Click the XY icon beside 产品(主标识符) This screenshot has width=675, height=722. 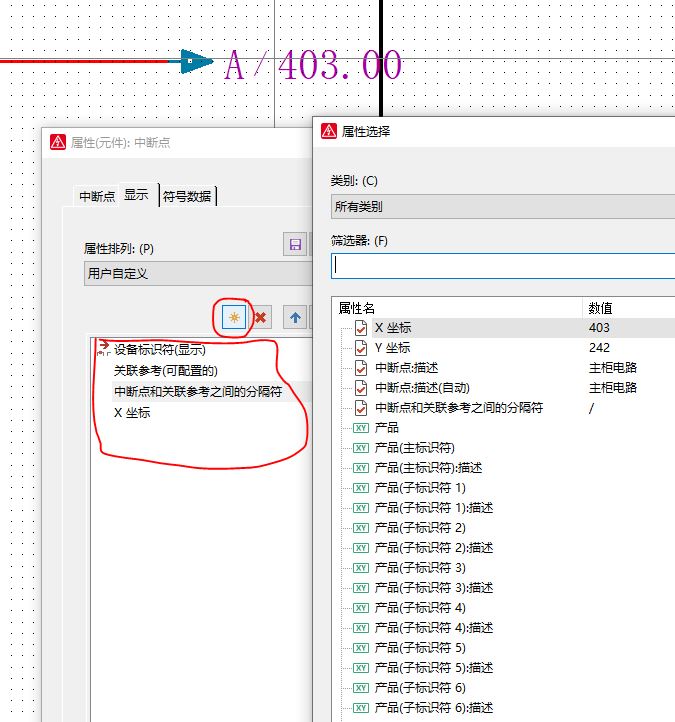pyautogui.click(x=361, y=447)
